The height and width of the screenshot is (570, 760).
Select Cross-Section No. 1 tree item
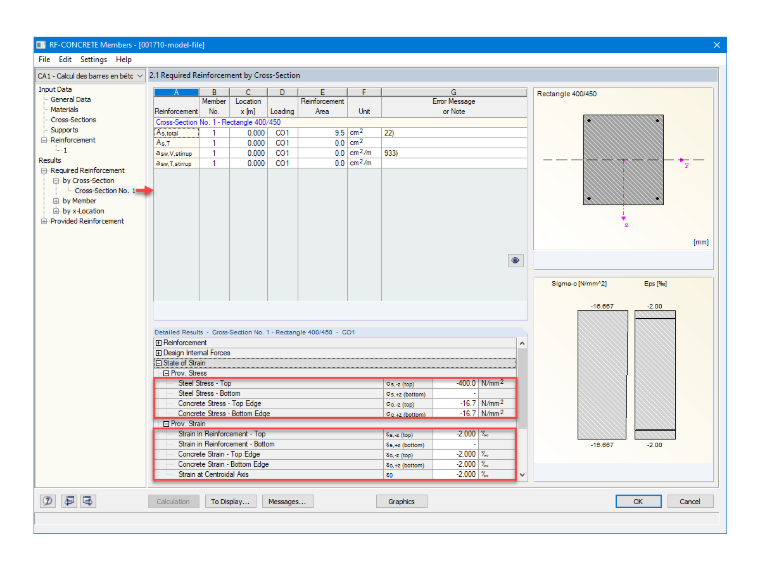point(105,190)
